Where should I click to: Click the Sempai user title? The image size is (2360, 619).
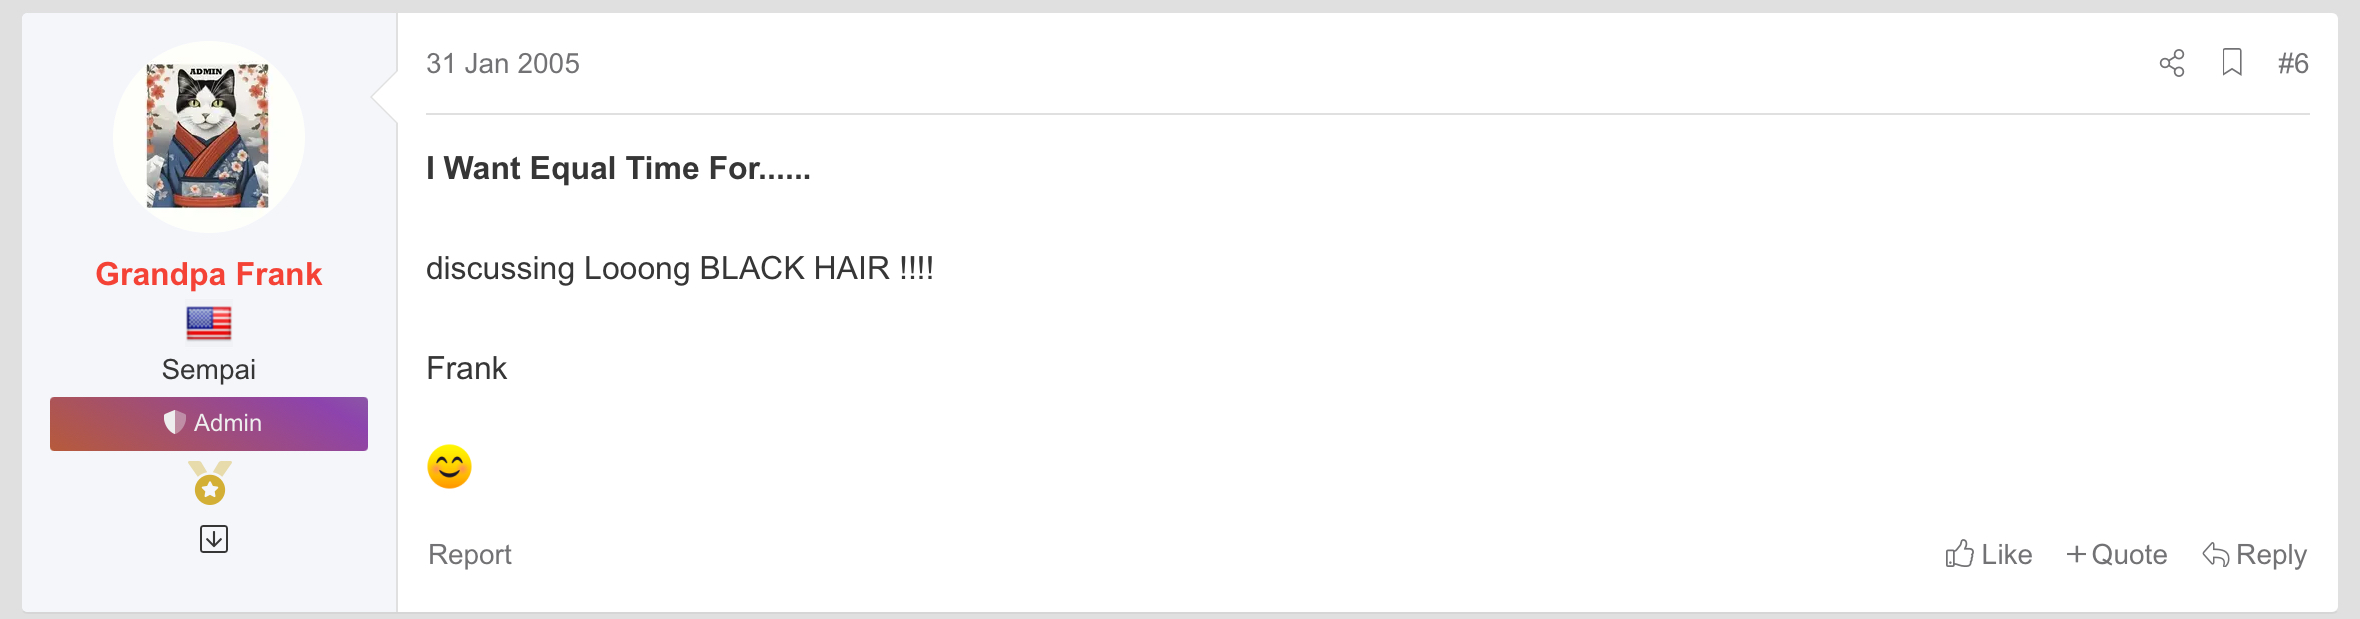(x=209, y=369)
